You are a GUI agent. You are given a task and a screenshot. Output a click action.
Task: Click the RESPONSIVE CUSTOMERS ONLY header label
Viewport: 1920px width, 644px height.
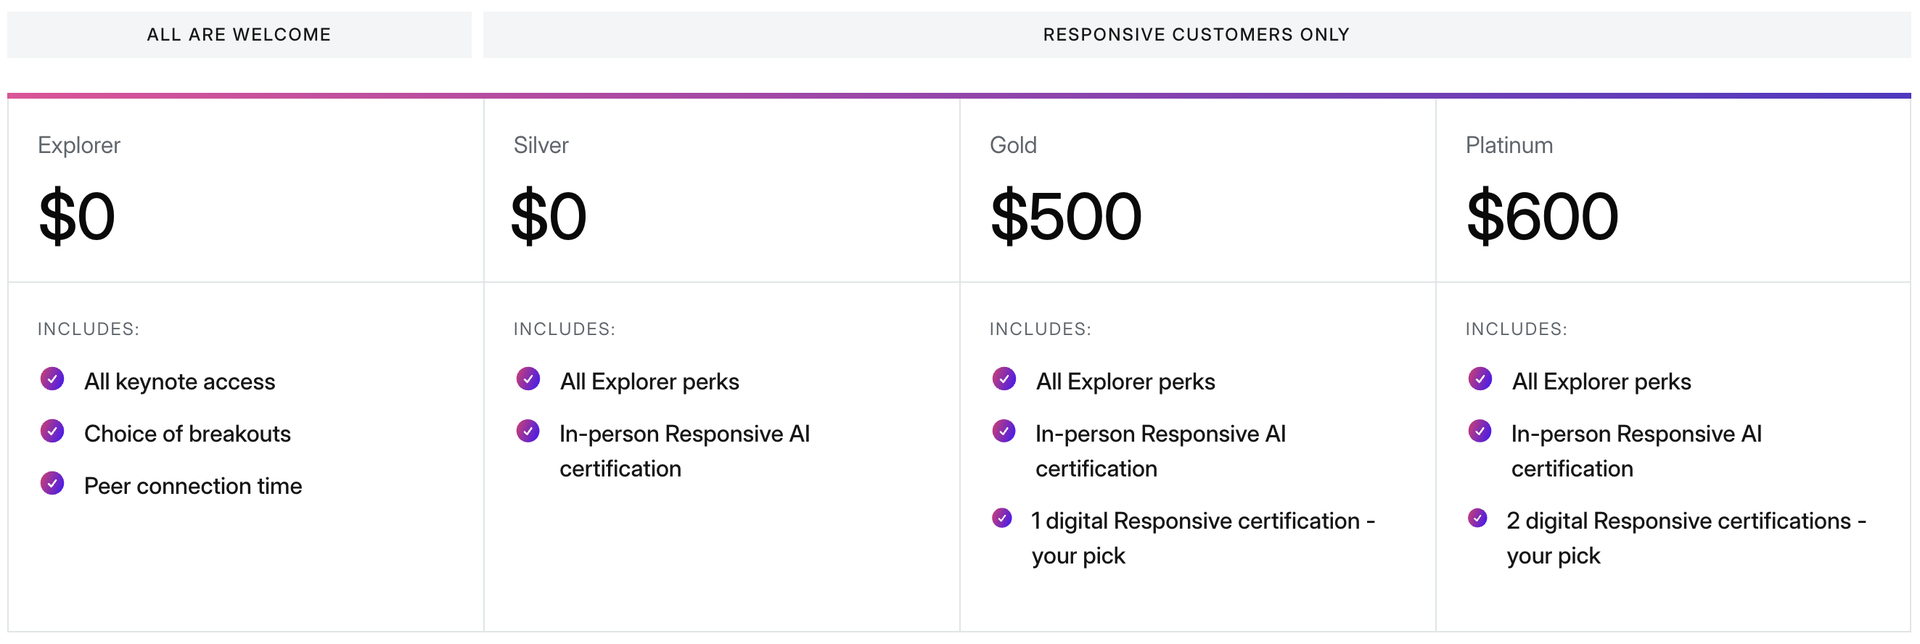[1196, 35]
